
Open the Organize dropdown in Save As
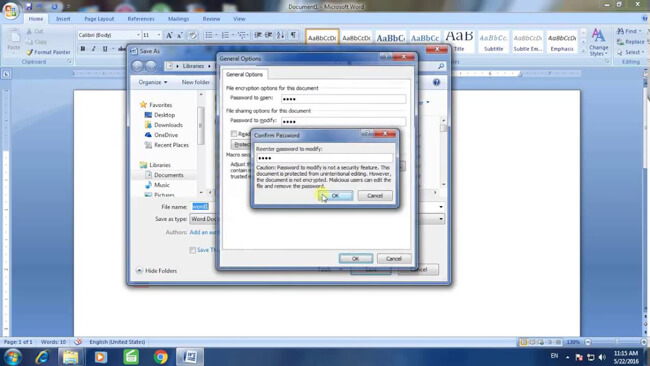(153, 82)
